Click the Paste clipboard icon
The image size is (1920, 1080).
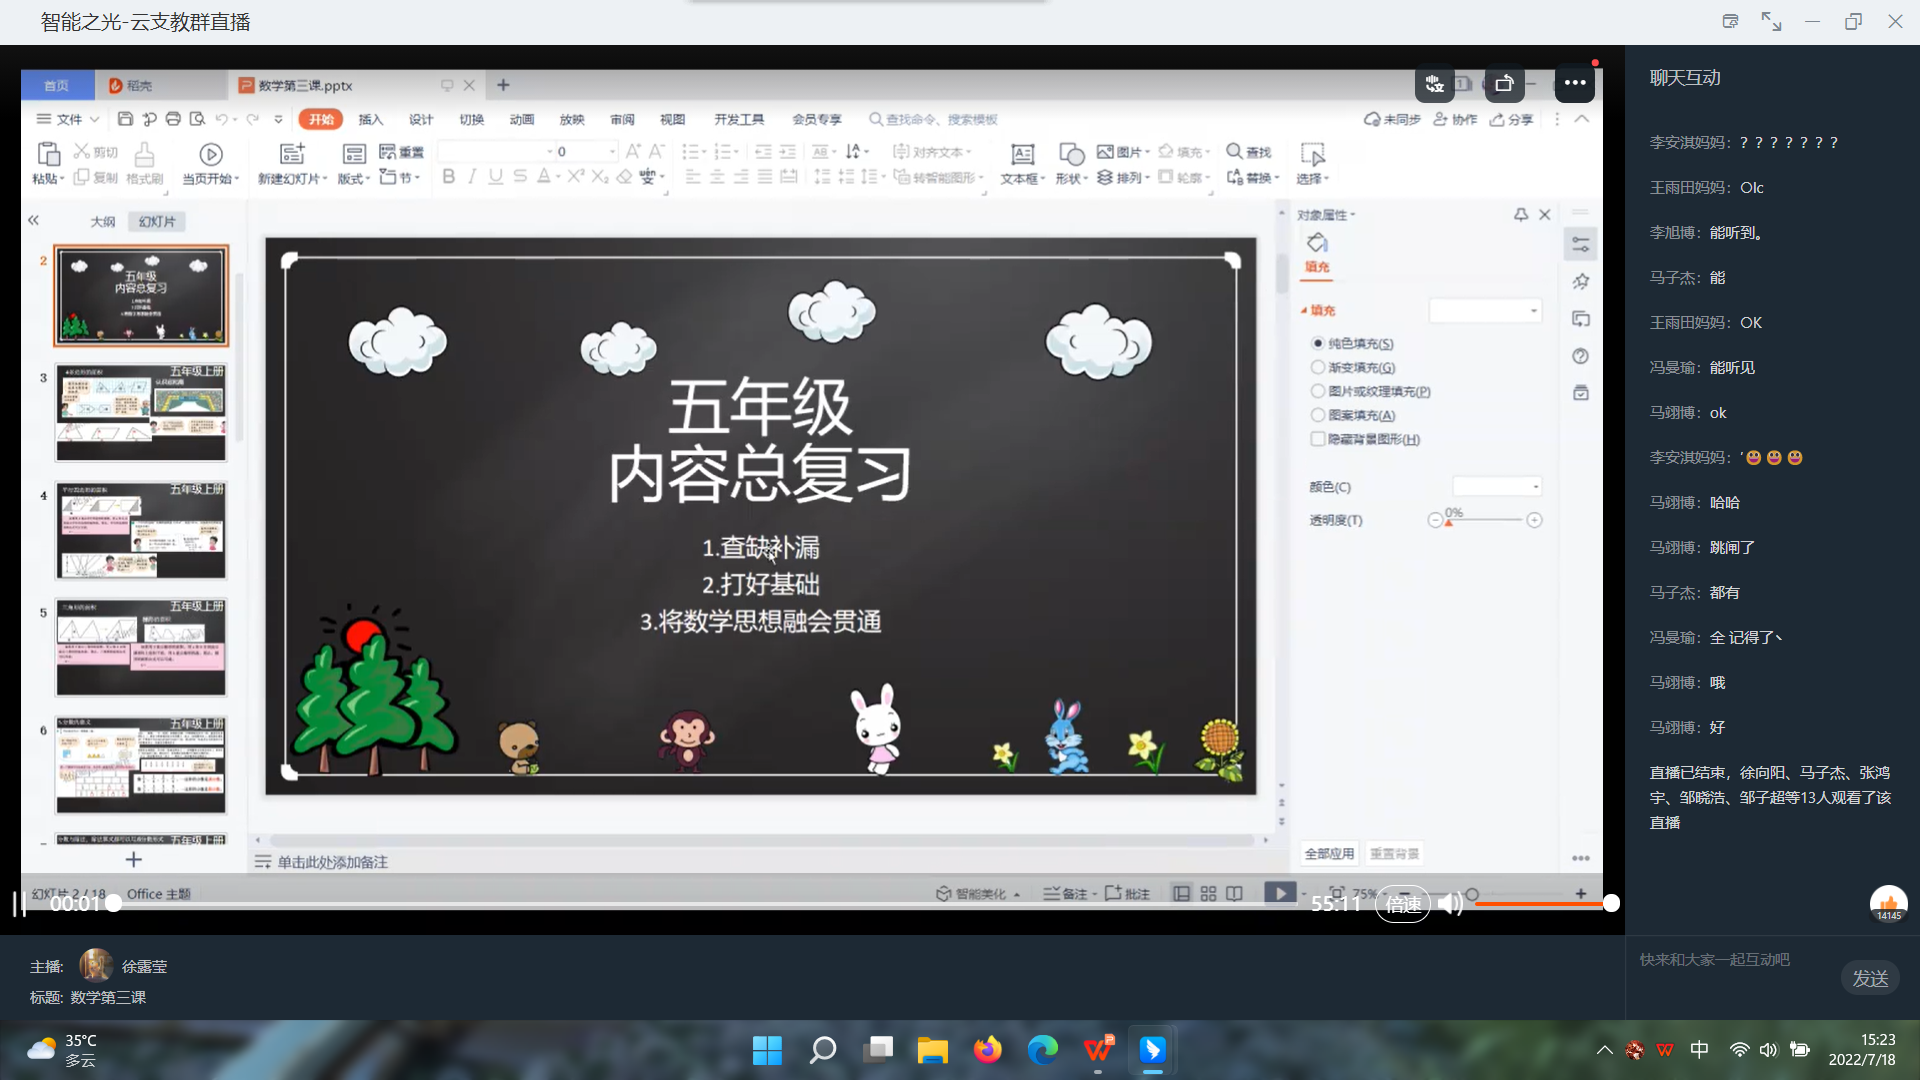[x=48, y=154]
